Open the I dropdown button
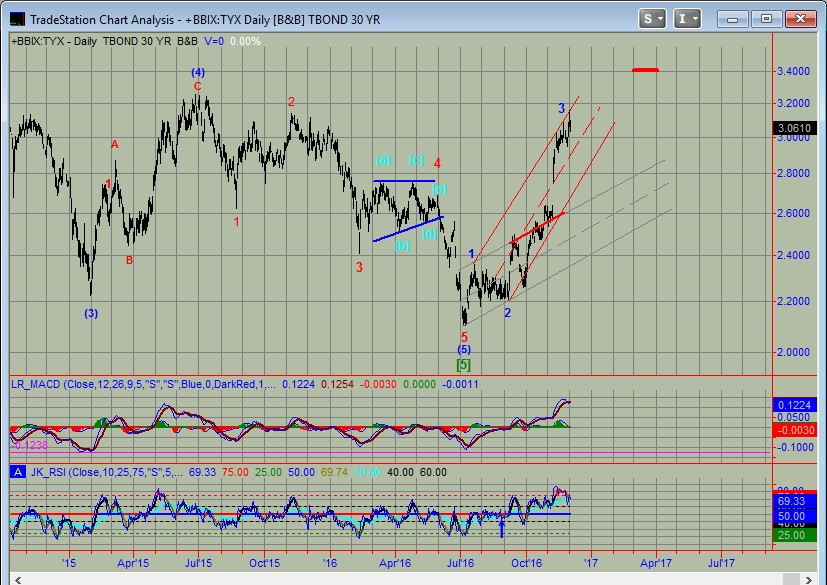The height and width of the screenshot is (585, 827). pyautogui.click(x=687, y=19)
